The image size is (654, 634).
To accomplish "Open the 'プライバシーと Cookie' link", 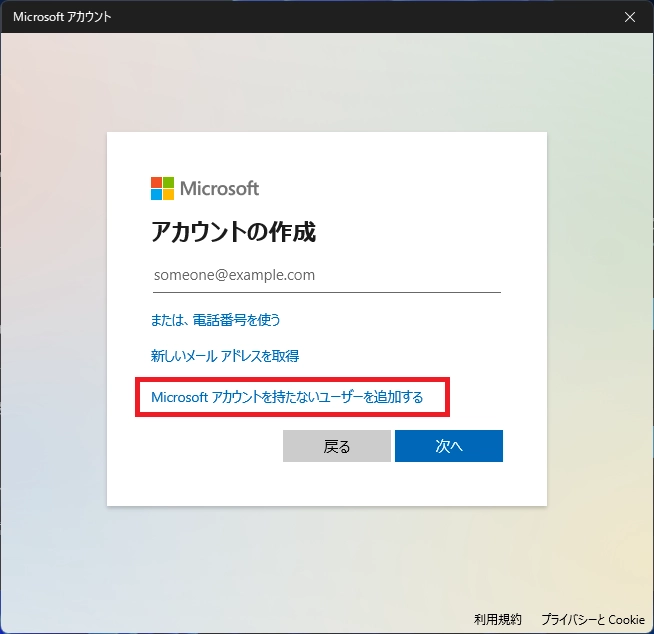I will point(593,619).
